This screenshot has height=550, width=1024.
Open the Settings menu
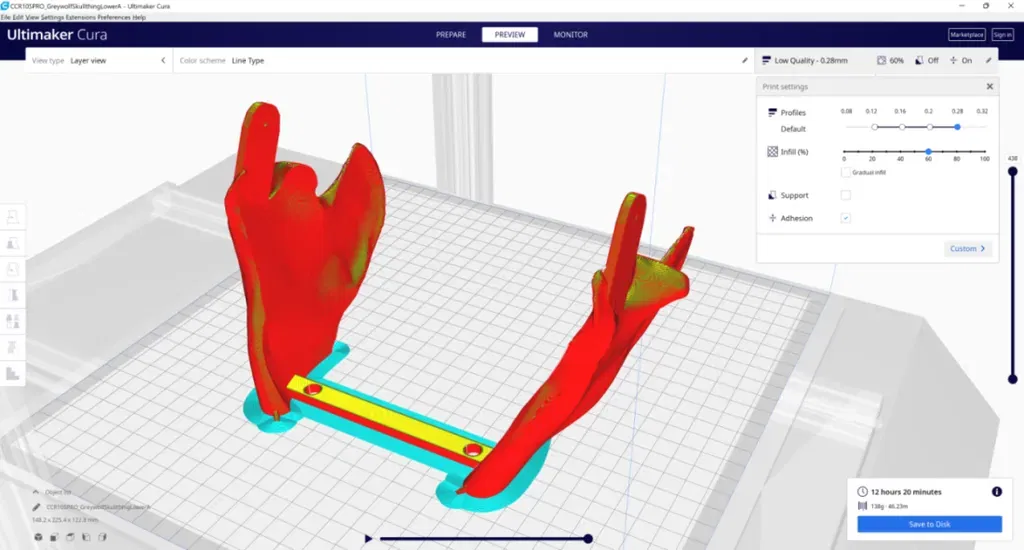[52, 17]
